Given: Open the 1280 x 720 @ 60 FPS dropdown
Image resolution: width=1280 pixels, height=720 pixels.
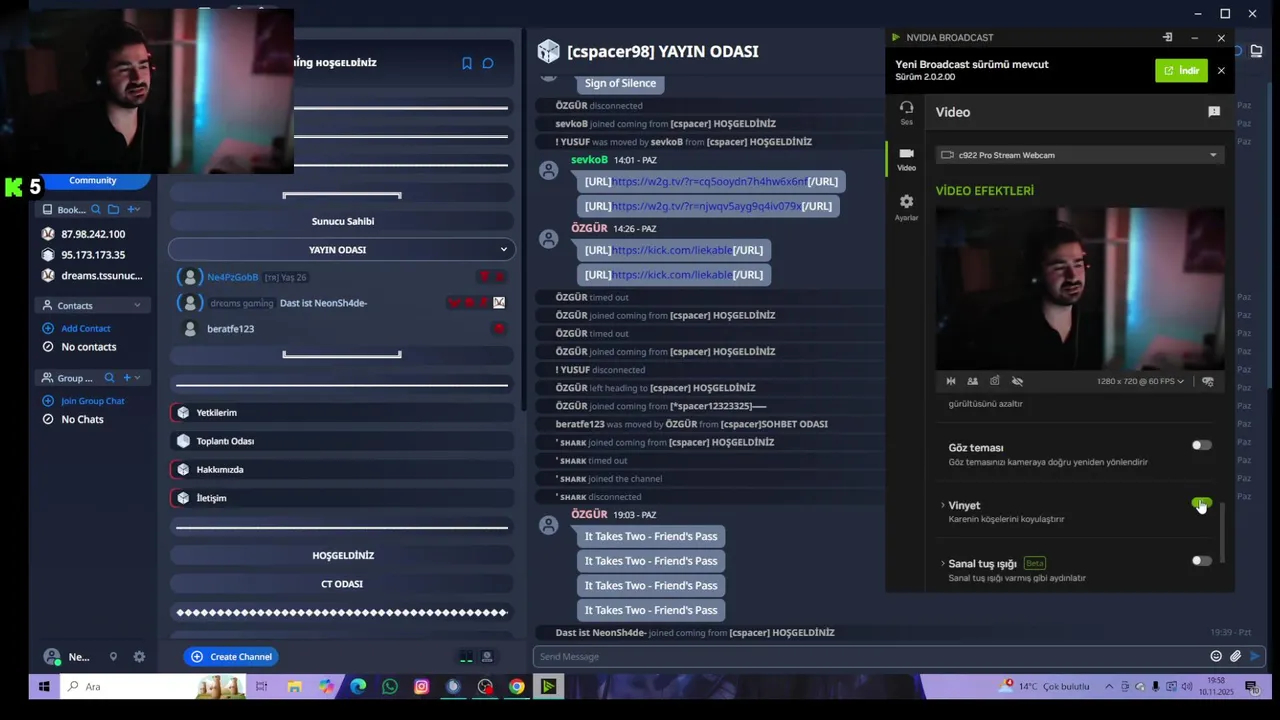Looking at the screenshot, I should coord(1140,381).
